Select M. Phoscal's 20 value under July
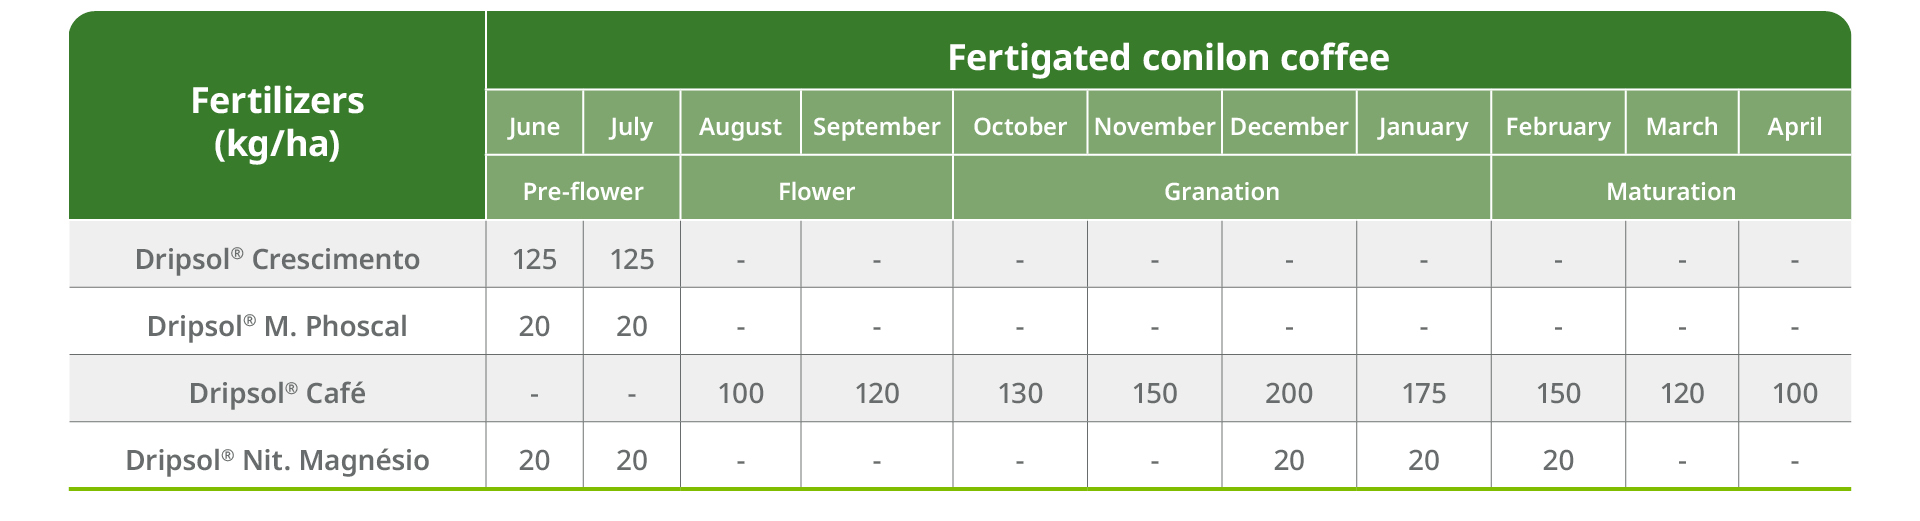1920x521 pixels. tap(631, 326)
